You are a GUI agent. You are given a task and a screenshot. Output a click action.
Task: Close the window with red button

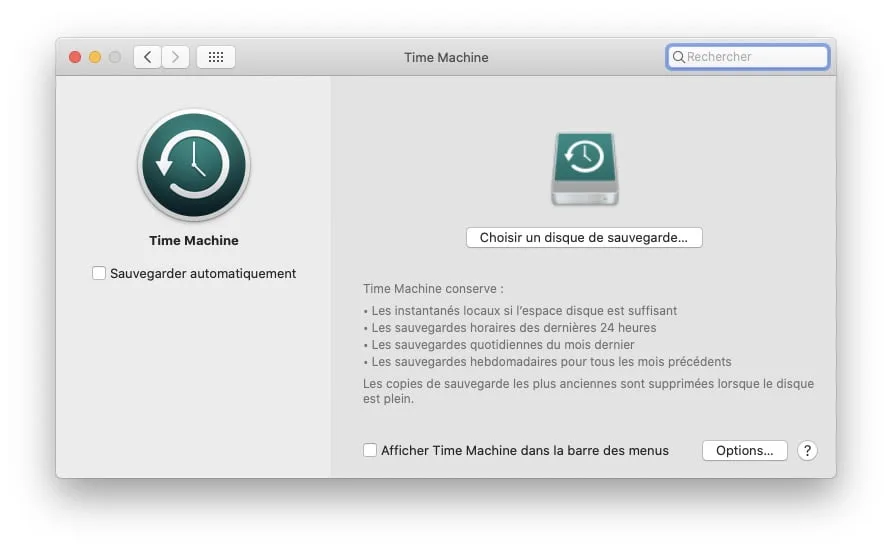point(75,57)
